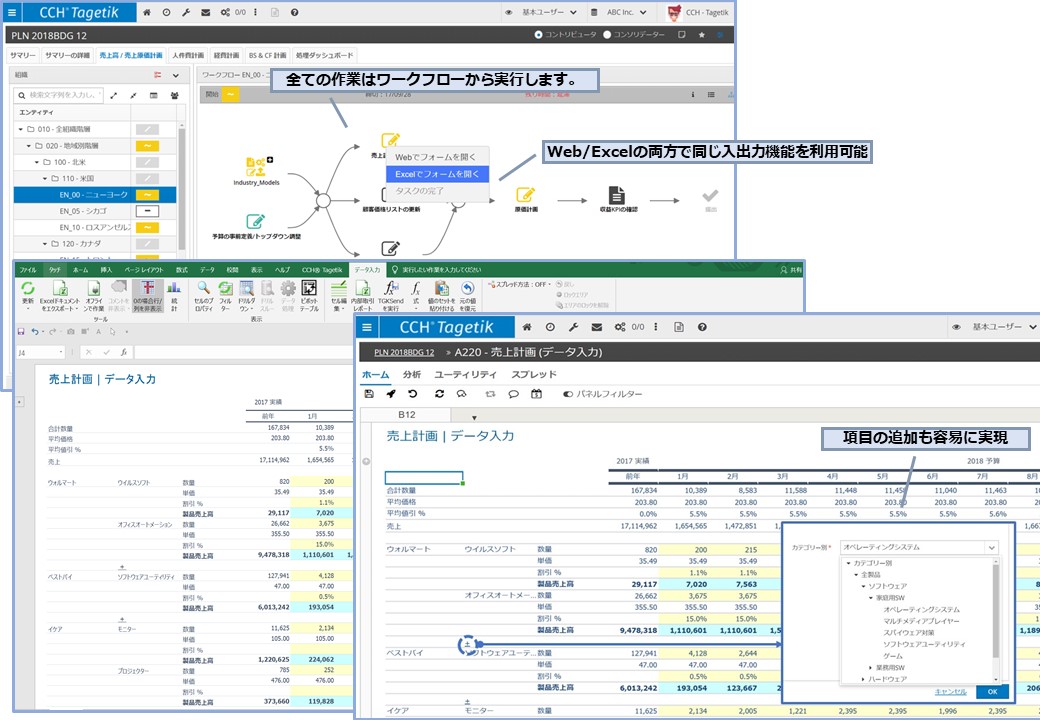This screenshot has height=720, width=1040.
Task: Choose Excelでフォームを開く from context menu
Action: pos(437,173)
